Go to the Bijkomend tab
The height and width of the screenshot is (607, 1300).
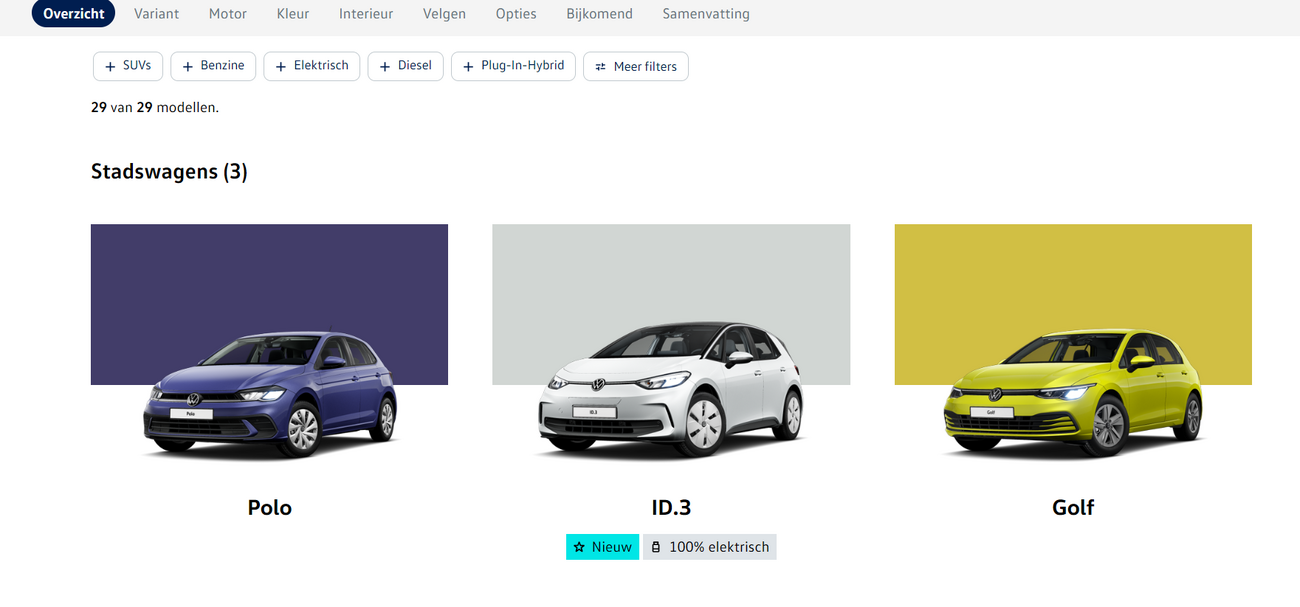click(x=599, y=14)
